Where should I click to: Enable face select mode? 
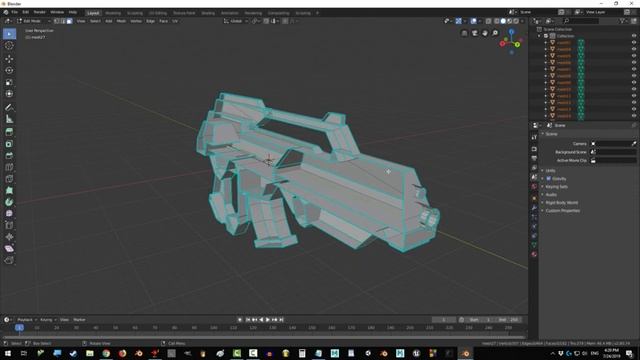click(x=69, y=21)
